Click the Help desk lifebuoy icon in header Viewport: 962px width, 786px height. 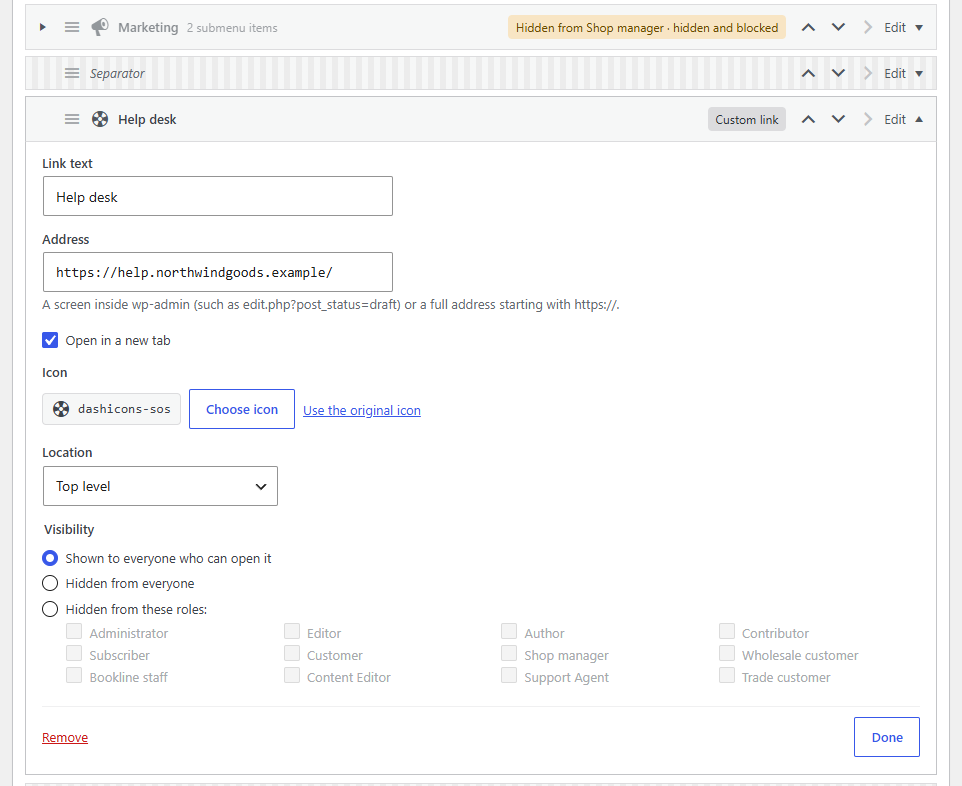coord(100,119)
